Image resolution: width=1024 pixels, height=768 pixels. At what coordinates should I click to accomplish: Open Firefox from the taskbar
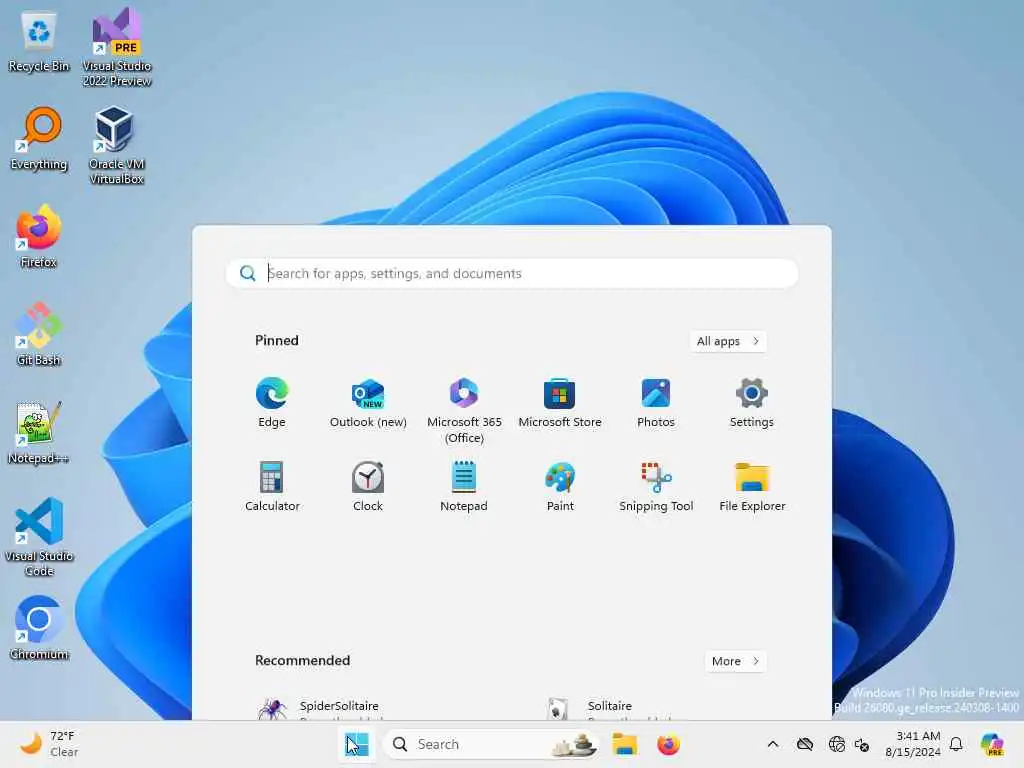tap(668, 744)
